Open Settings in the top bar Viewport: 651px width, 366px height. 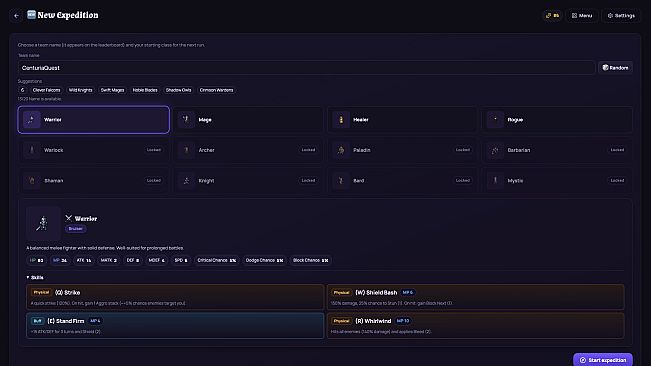point(621,15)
